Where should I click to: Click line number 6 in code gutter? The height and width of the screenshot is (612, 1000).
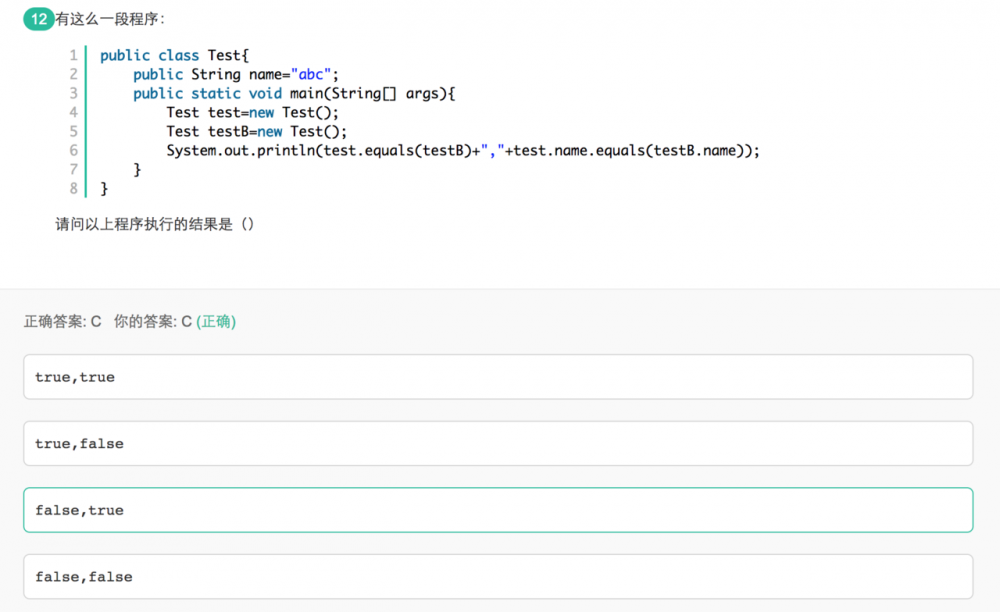73,150
